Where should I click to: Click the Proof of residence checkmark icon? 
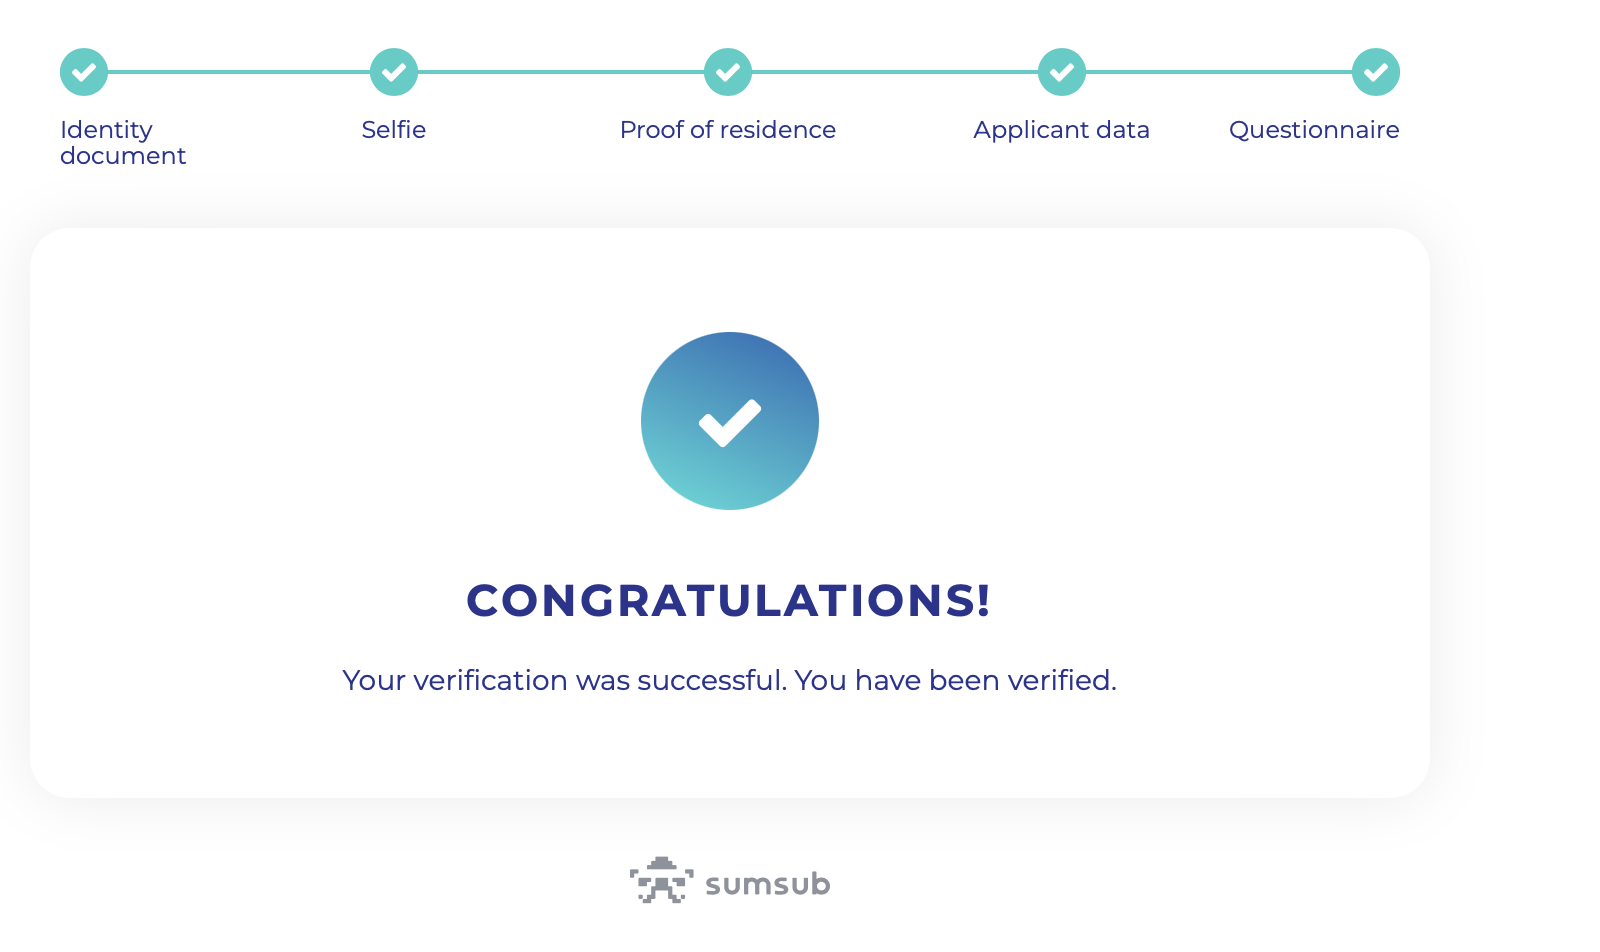728,72
